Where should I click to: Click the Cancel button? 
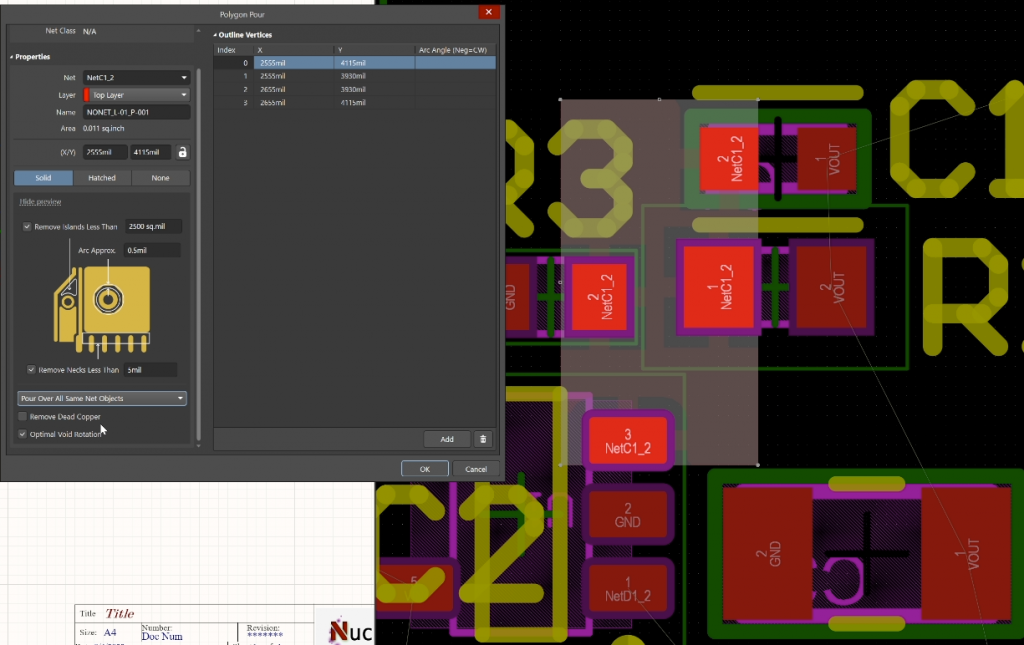click(475, 469)
